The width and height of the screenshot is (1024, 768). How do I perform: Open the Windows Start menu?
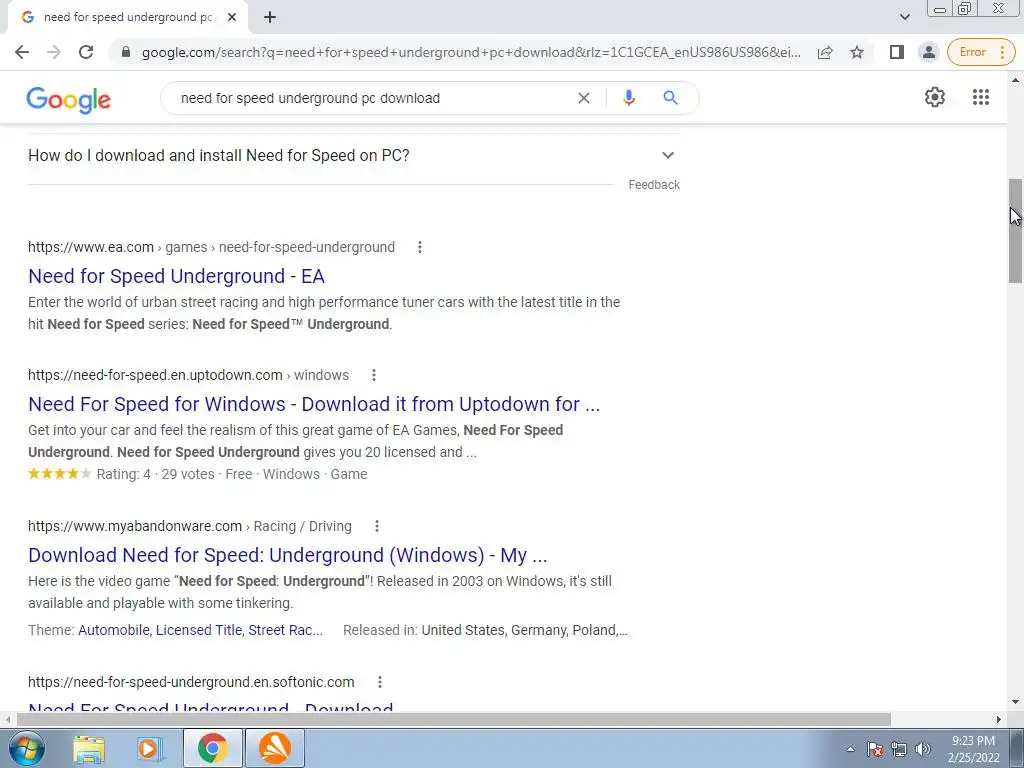[x=25, y=748]
